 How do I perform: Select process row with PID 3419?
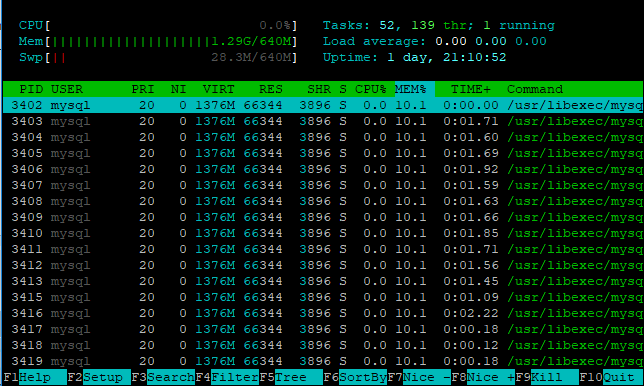(323, 361)
